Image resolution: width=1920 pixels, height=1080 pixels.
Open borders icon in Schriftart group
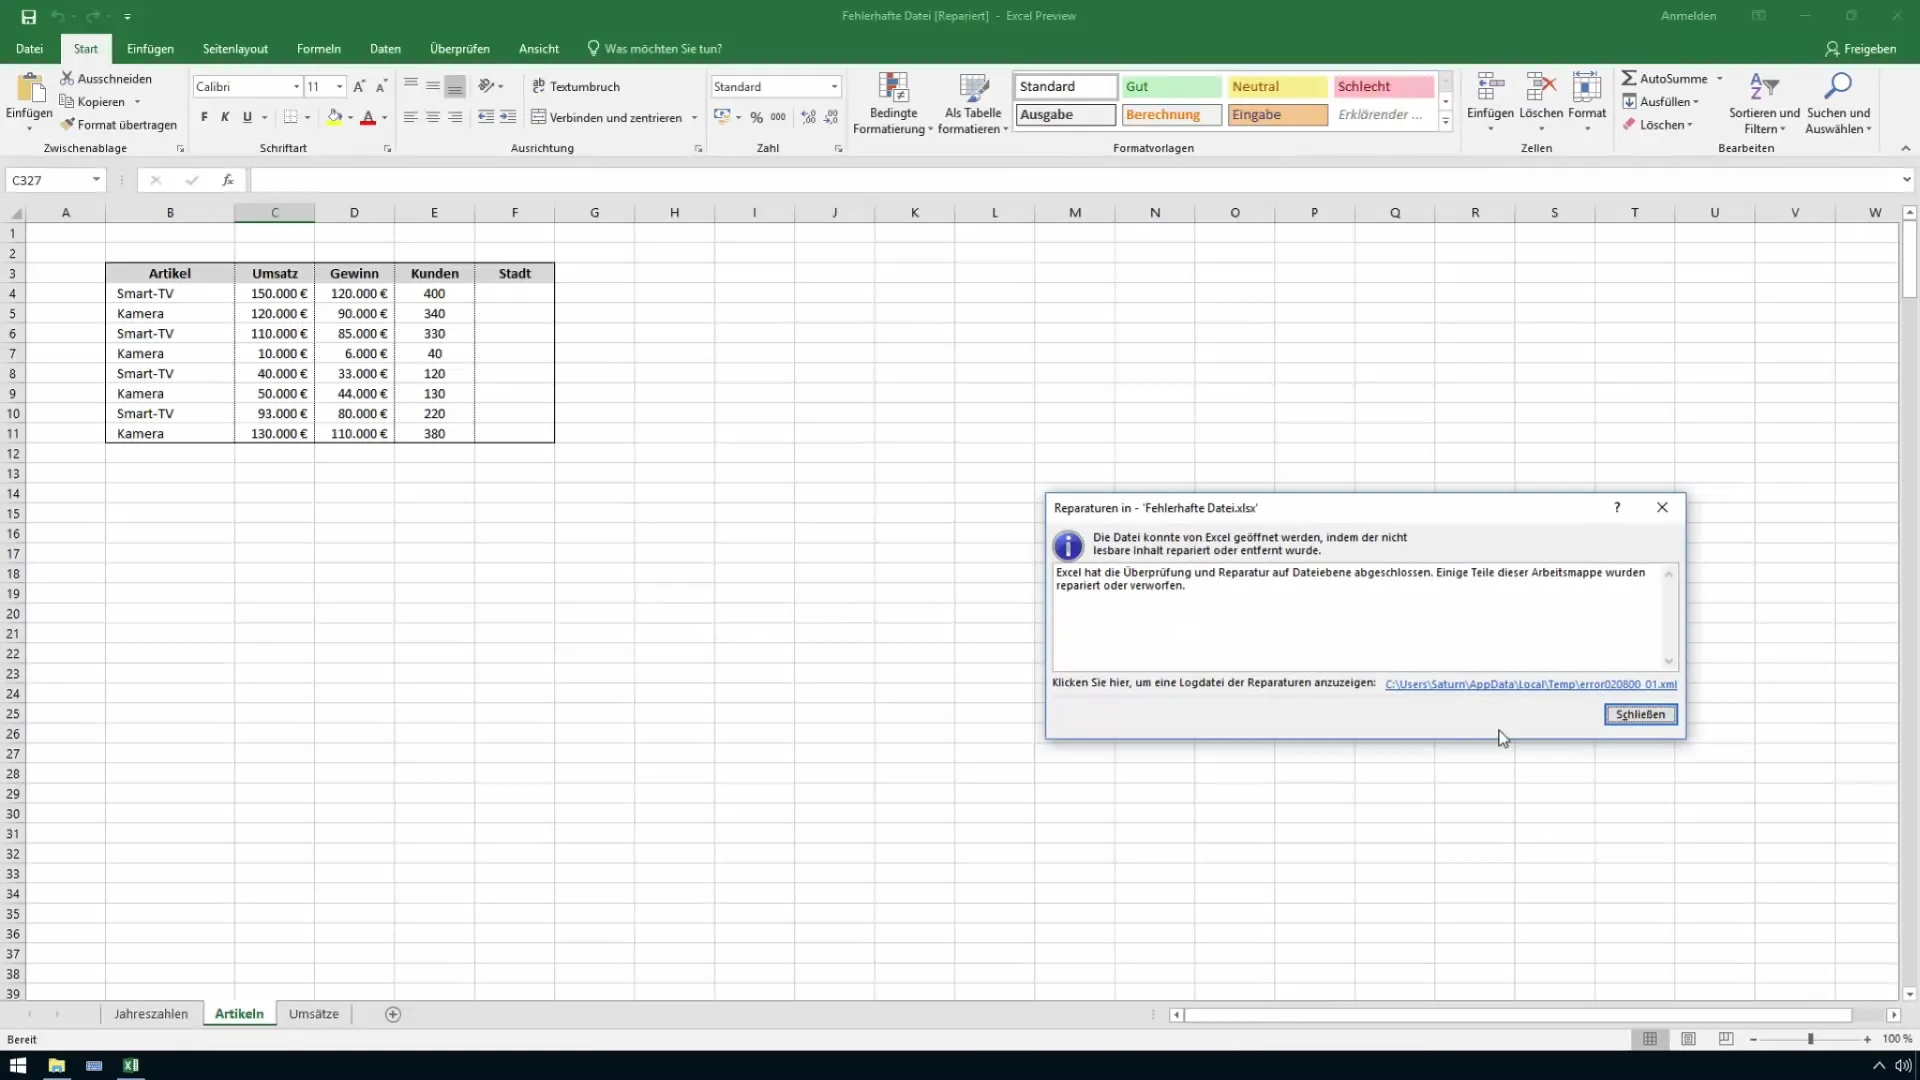click(290, 117)
